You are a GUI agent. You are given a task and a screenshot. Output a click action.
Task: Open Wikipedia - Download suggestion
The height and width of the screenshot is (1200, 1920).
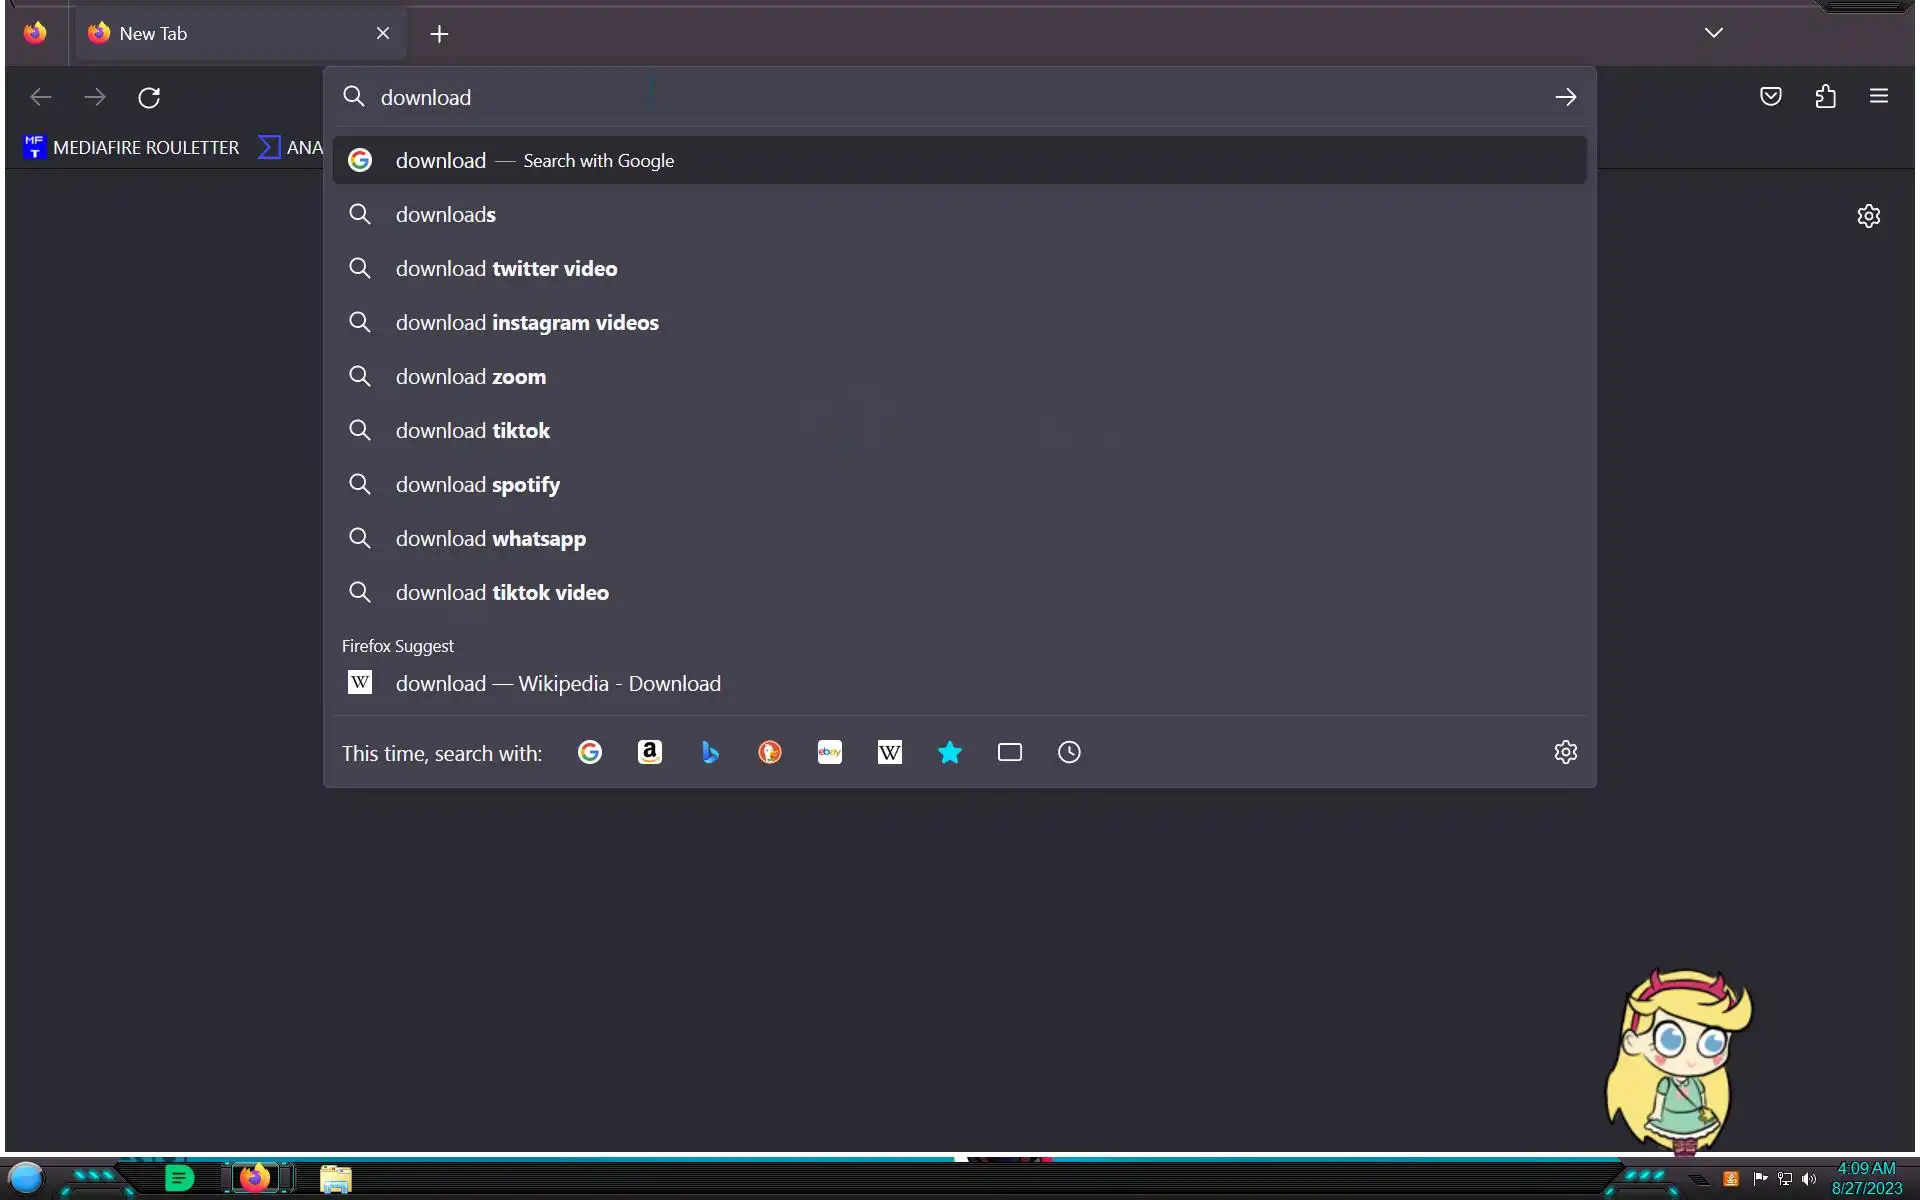tap(558, 684)
